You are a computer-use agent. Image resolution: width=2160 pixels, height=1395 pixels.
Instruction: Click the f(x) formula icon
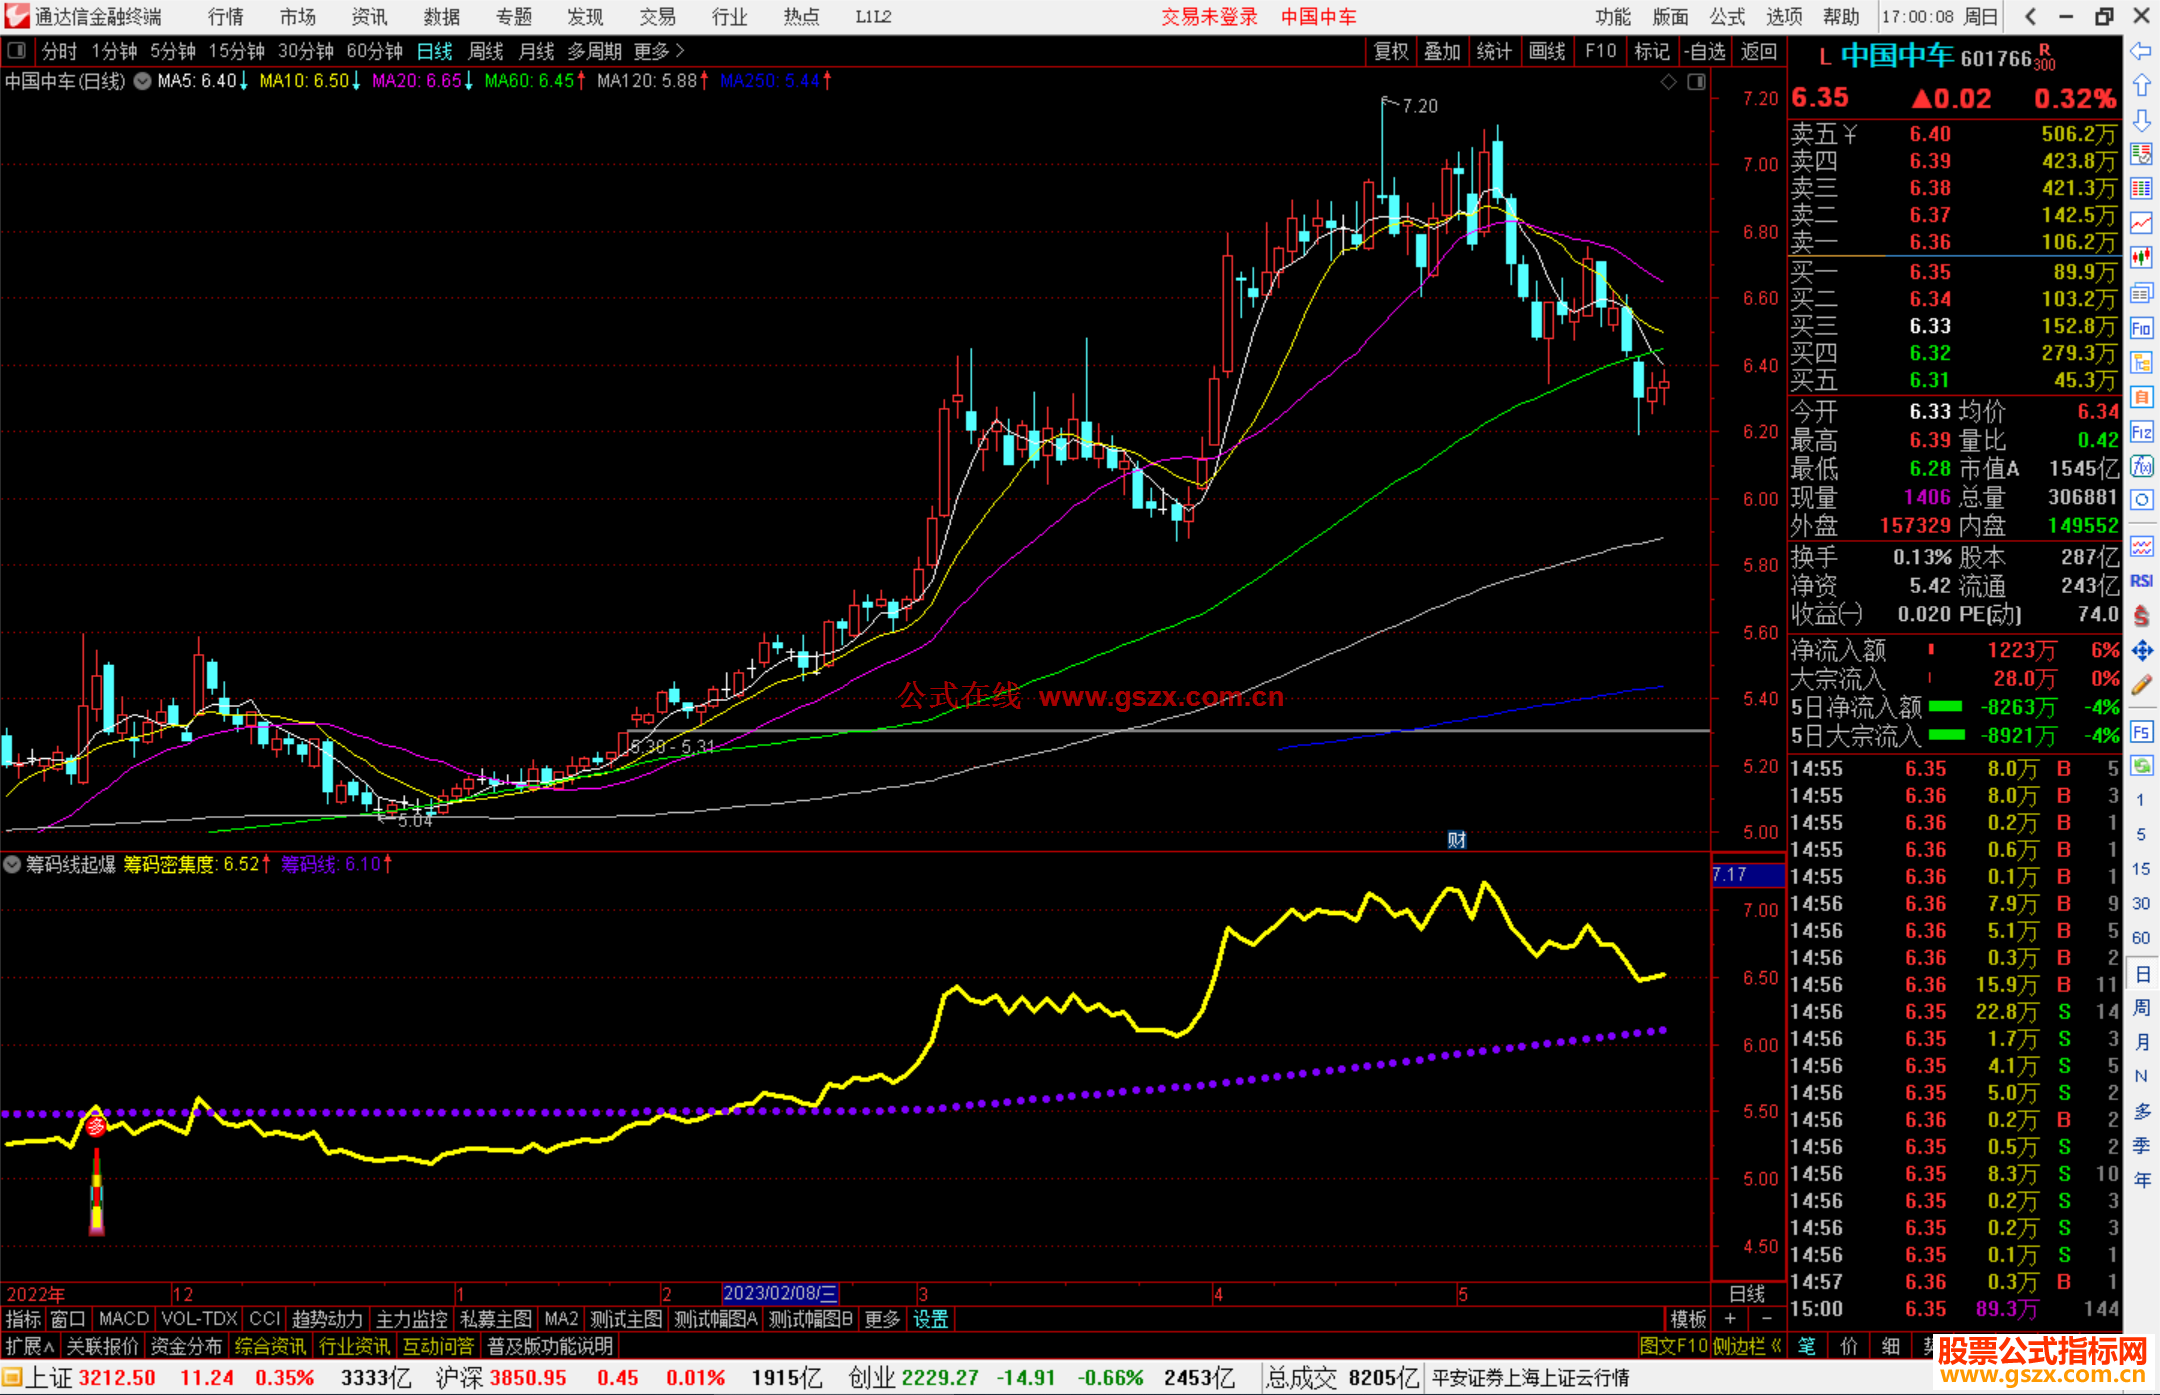2141,466
